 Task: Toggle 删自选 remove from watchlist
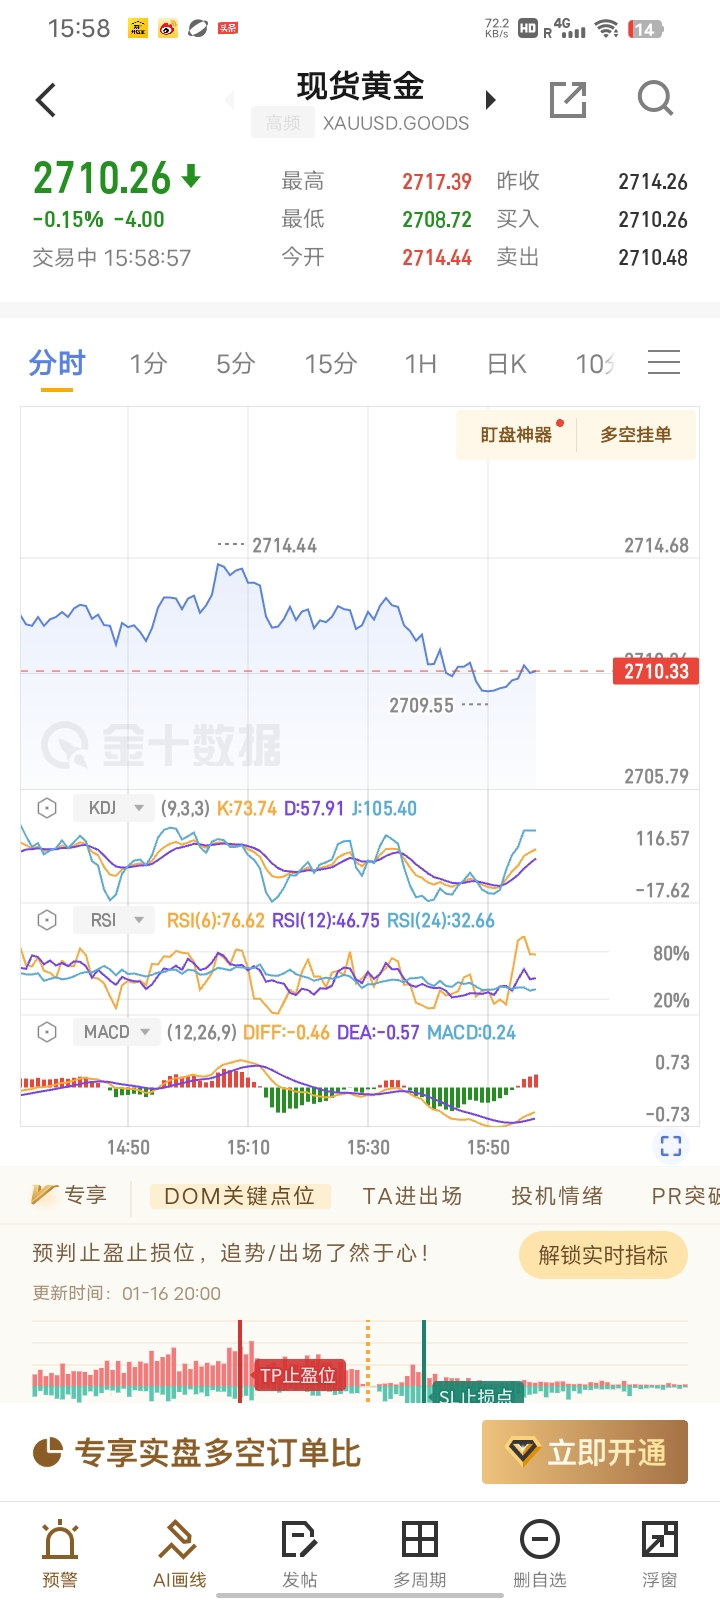(x=540, y=1553)
